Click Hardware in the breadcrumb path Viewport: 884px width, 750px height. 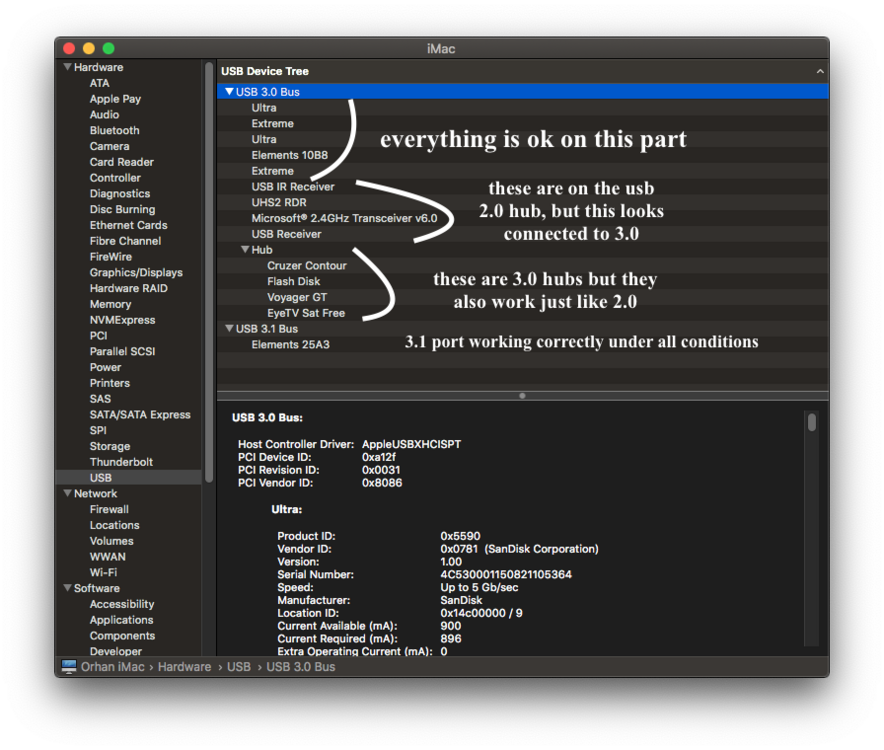(x=184, y=666)
